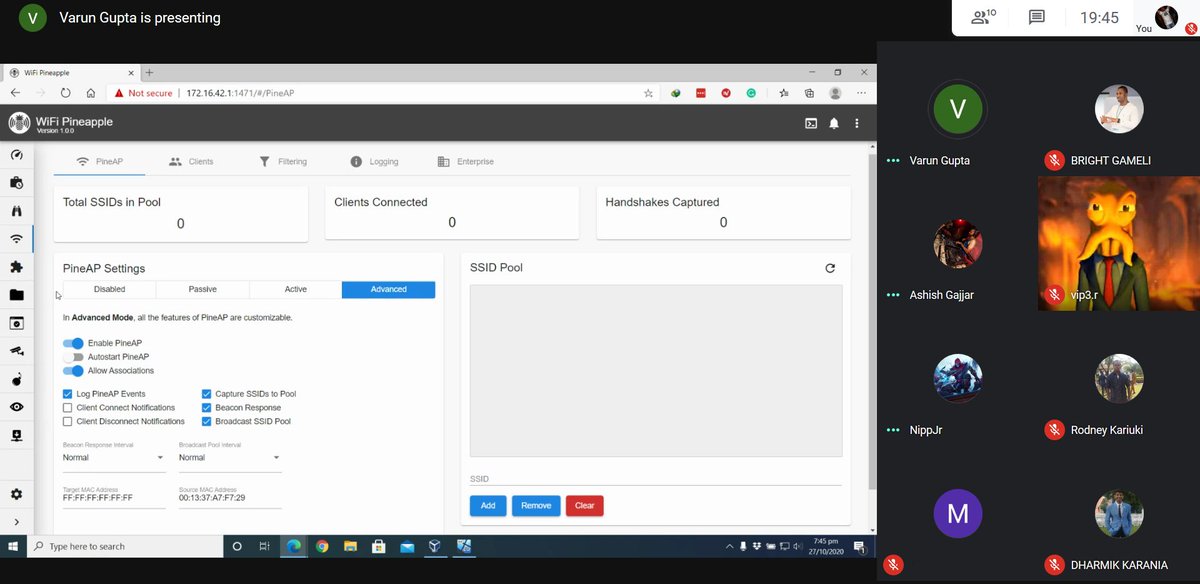Click the Target MAC Address field
Screen dimensions: 1200x584
click(113, 497)
